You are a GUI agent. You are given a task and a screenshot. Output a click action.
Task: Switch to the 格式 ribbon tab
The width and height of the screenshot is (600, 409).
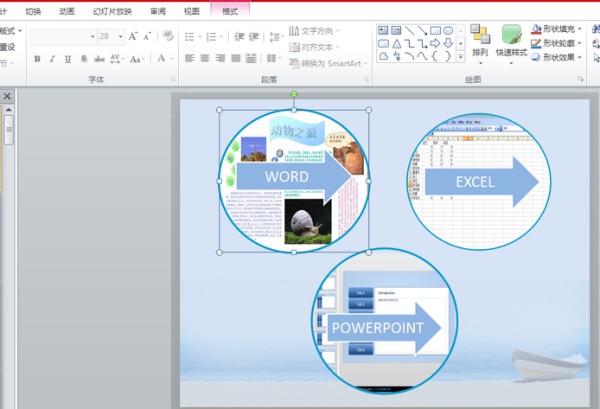(230, 11)
